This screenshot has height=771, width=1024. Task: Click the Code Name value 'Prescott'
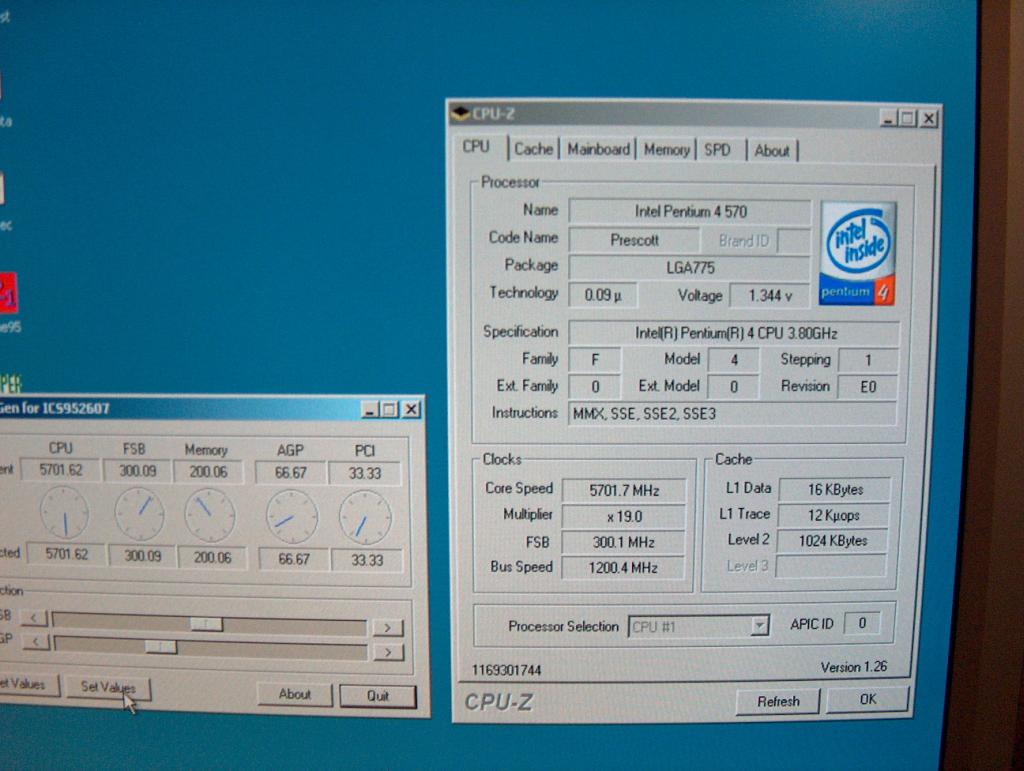(x=634, y=240)
